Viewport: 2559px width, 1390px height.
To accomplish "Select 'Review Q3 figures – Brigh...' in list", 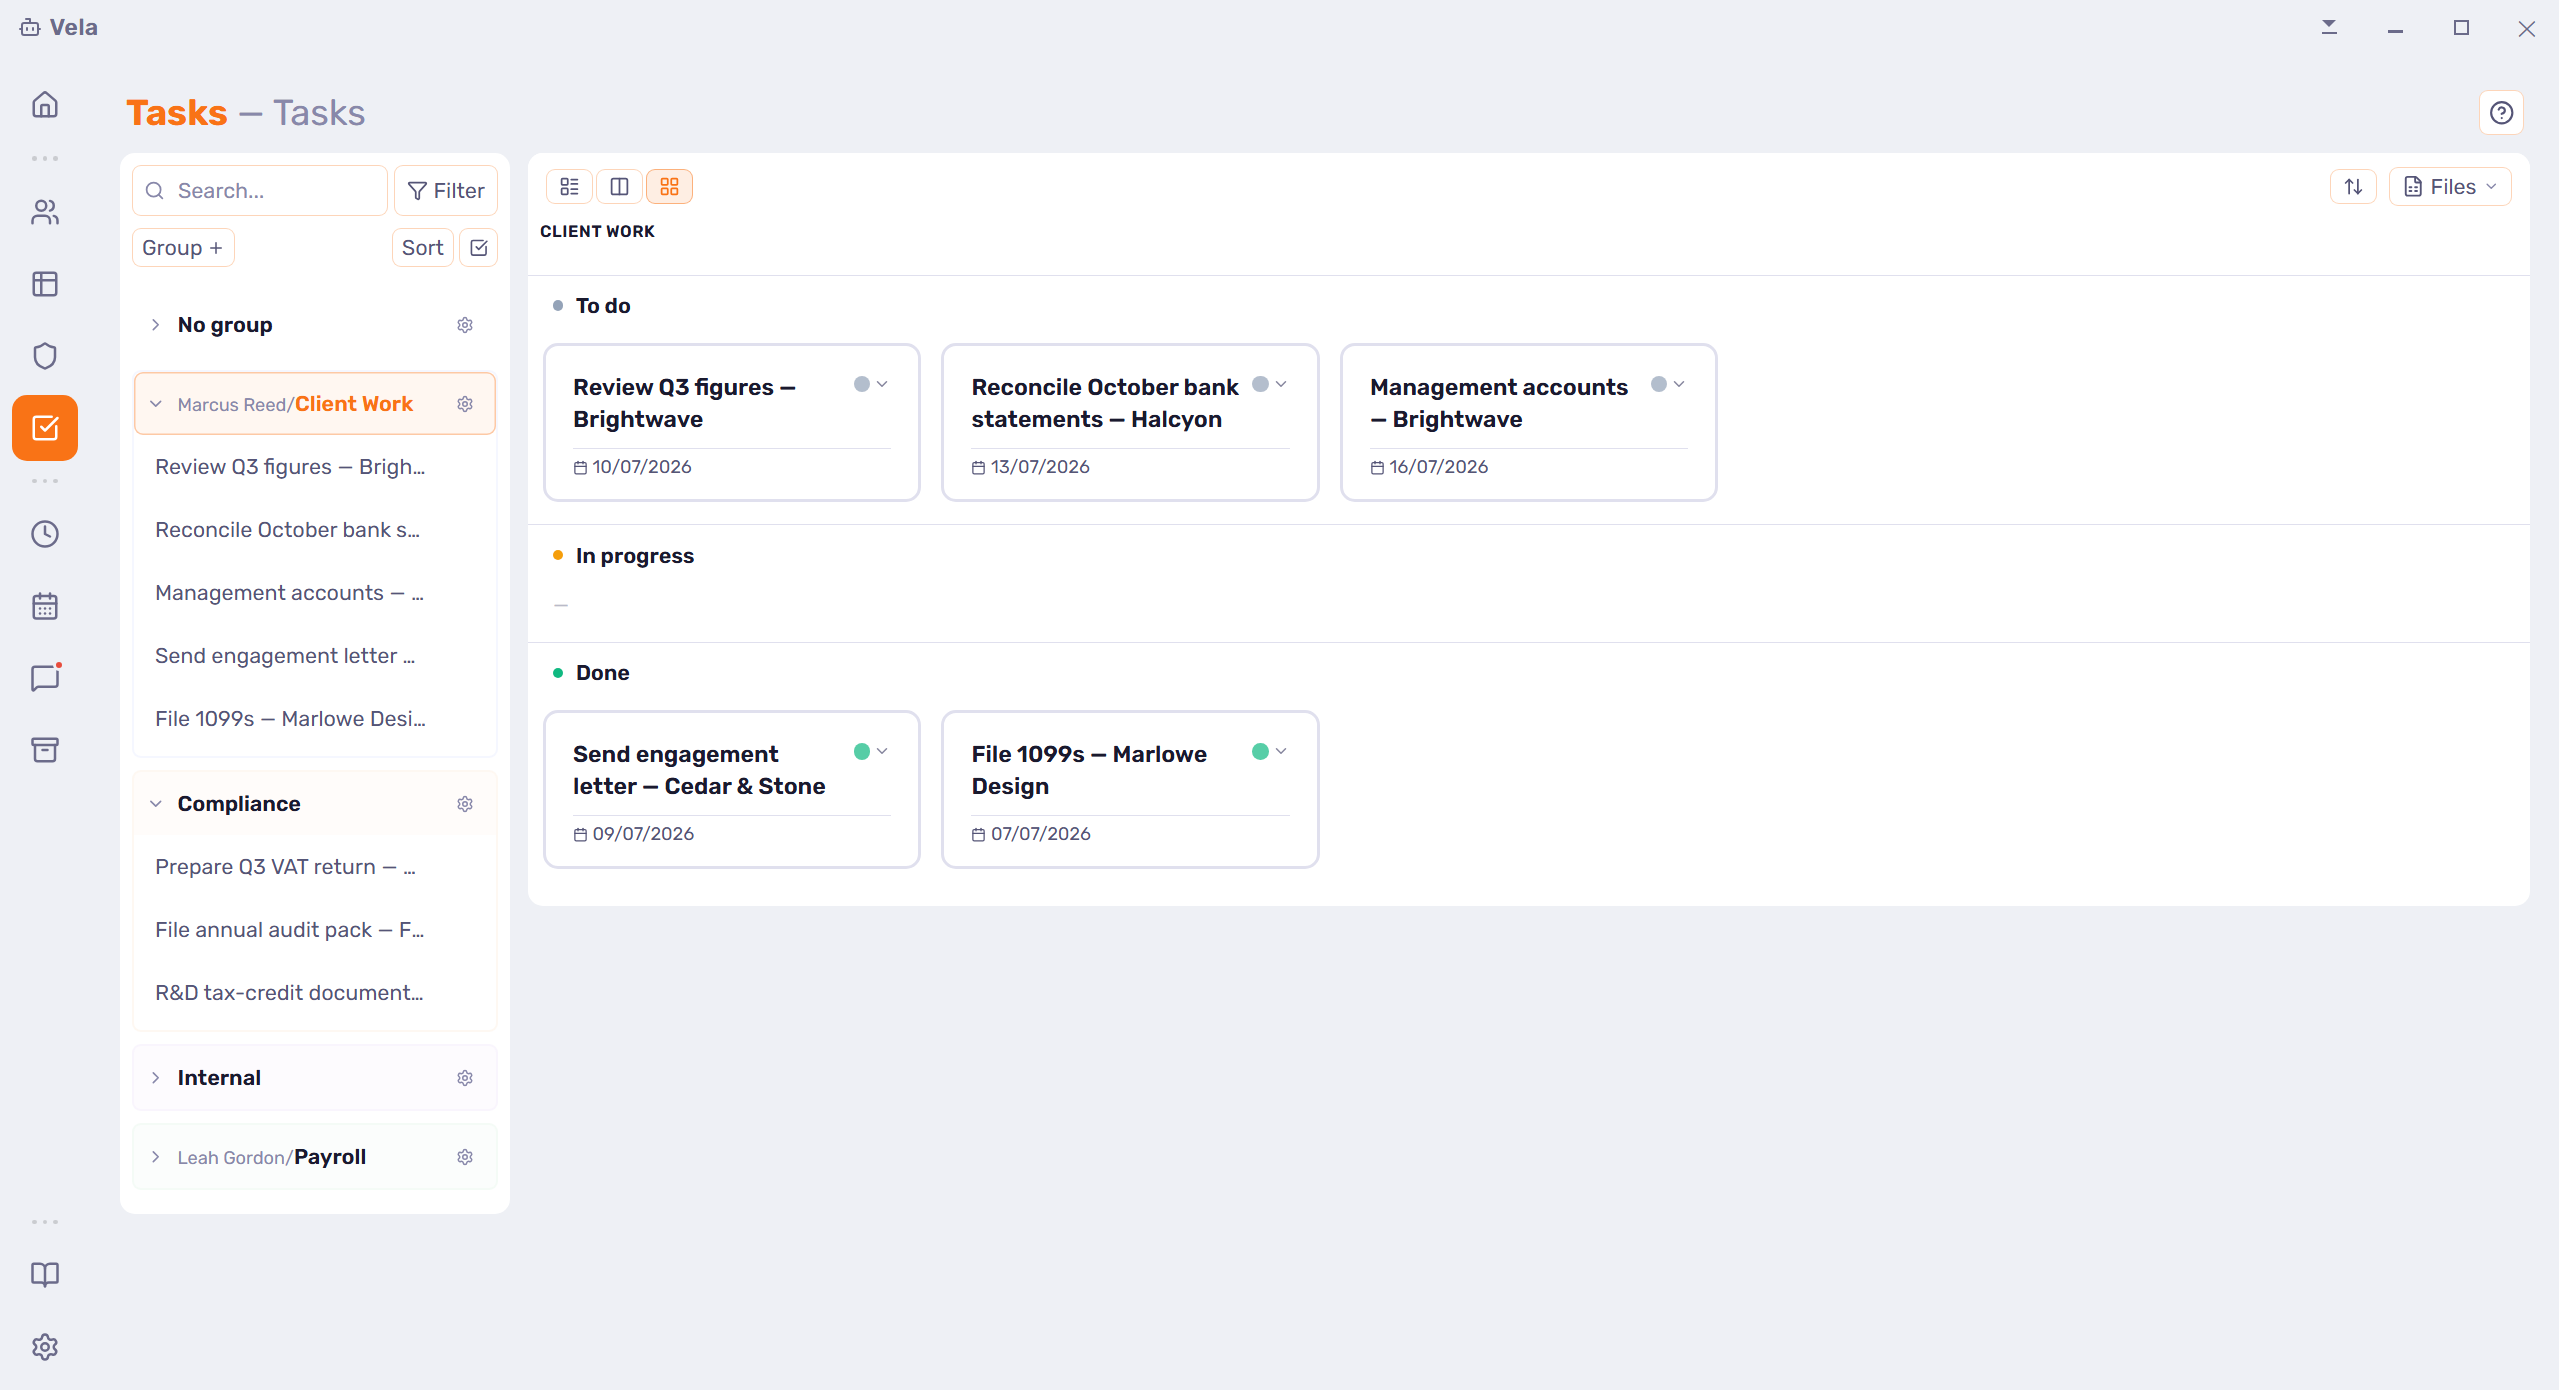I will click(x=290, y=467).
